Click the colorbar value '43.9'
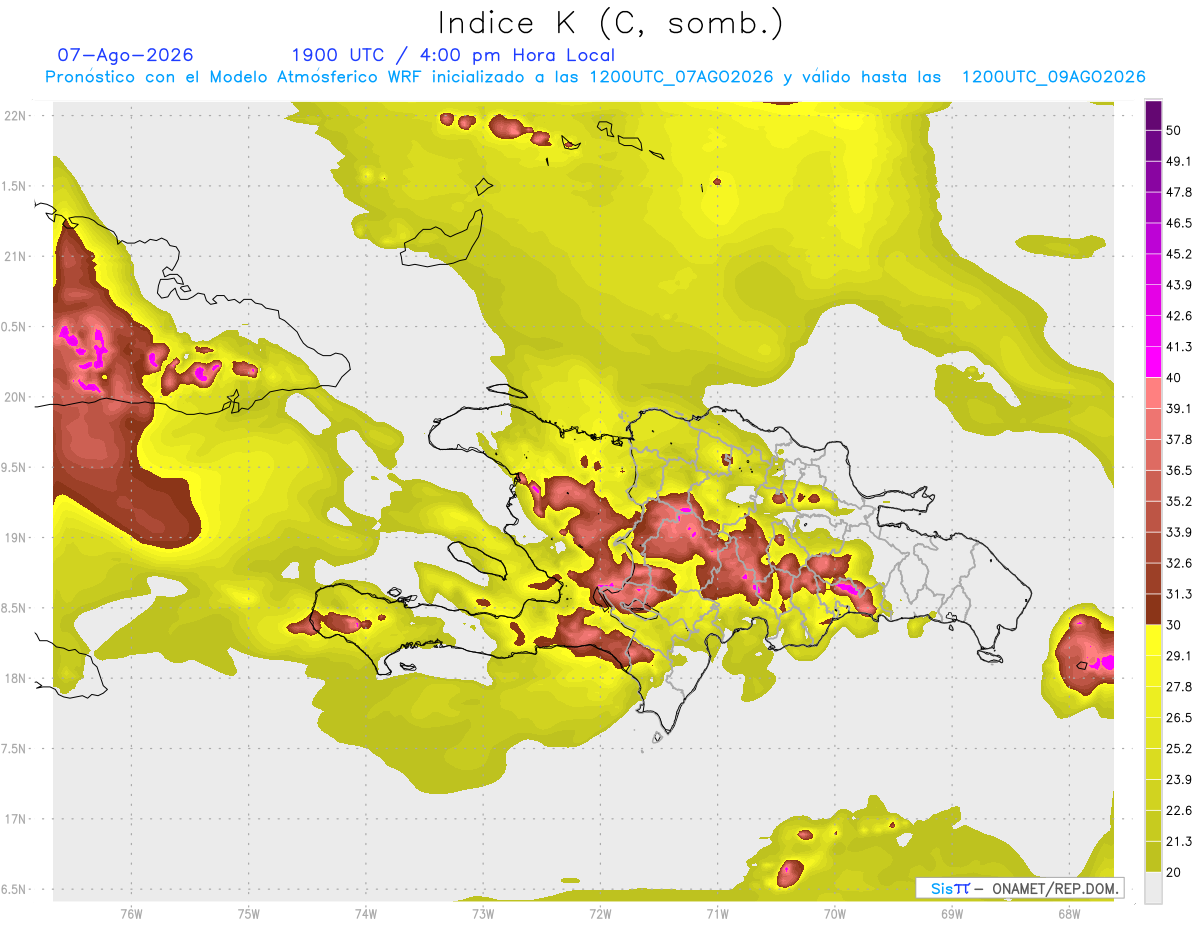Image resolution: width=1200 pixels, height=927 pixels. [x=1179, y=285]
